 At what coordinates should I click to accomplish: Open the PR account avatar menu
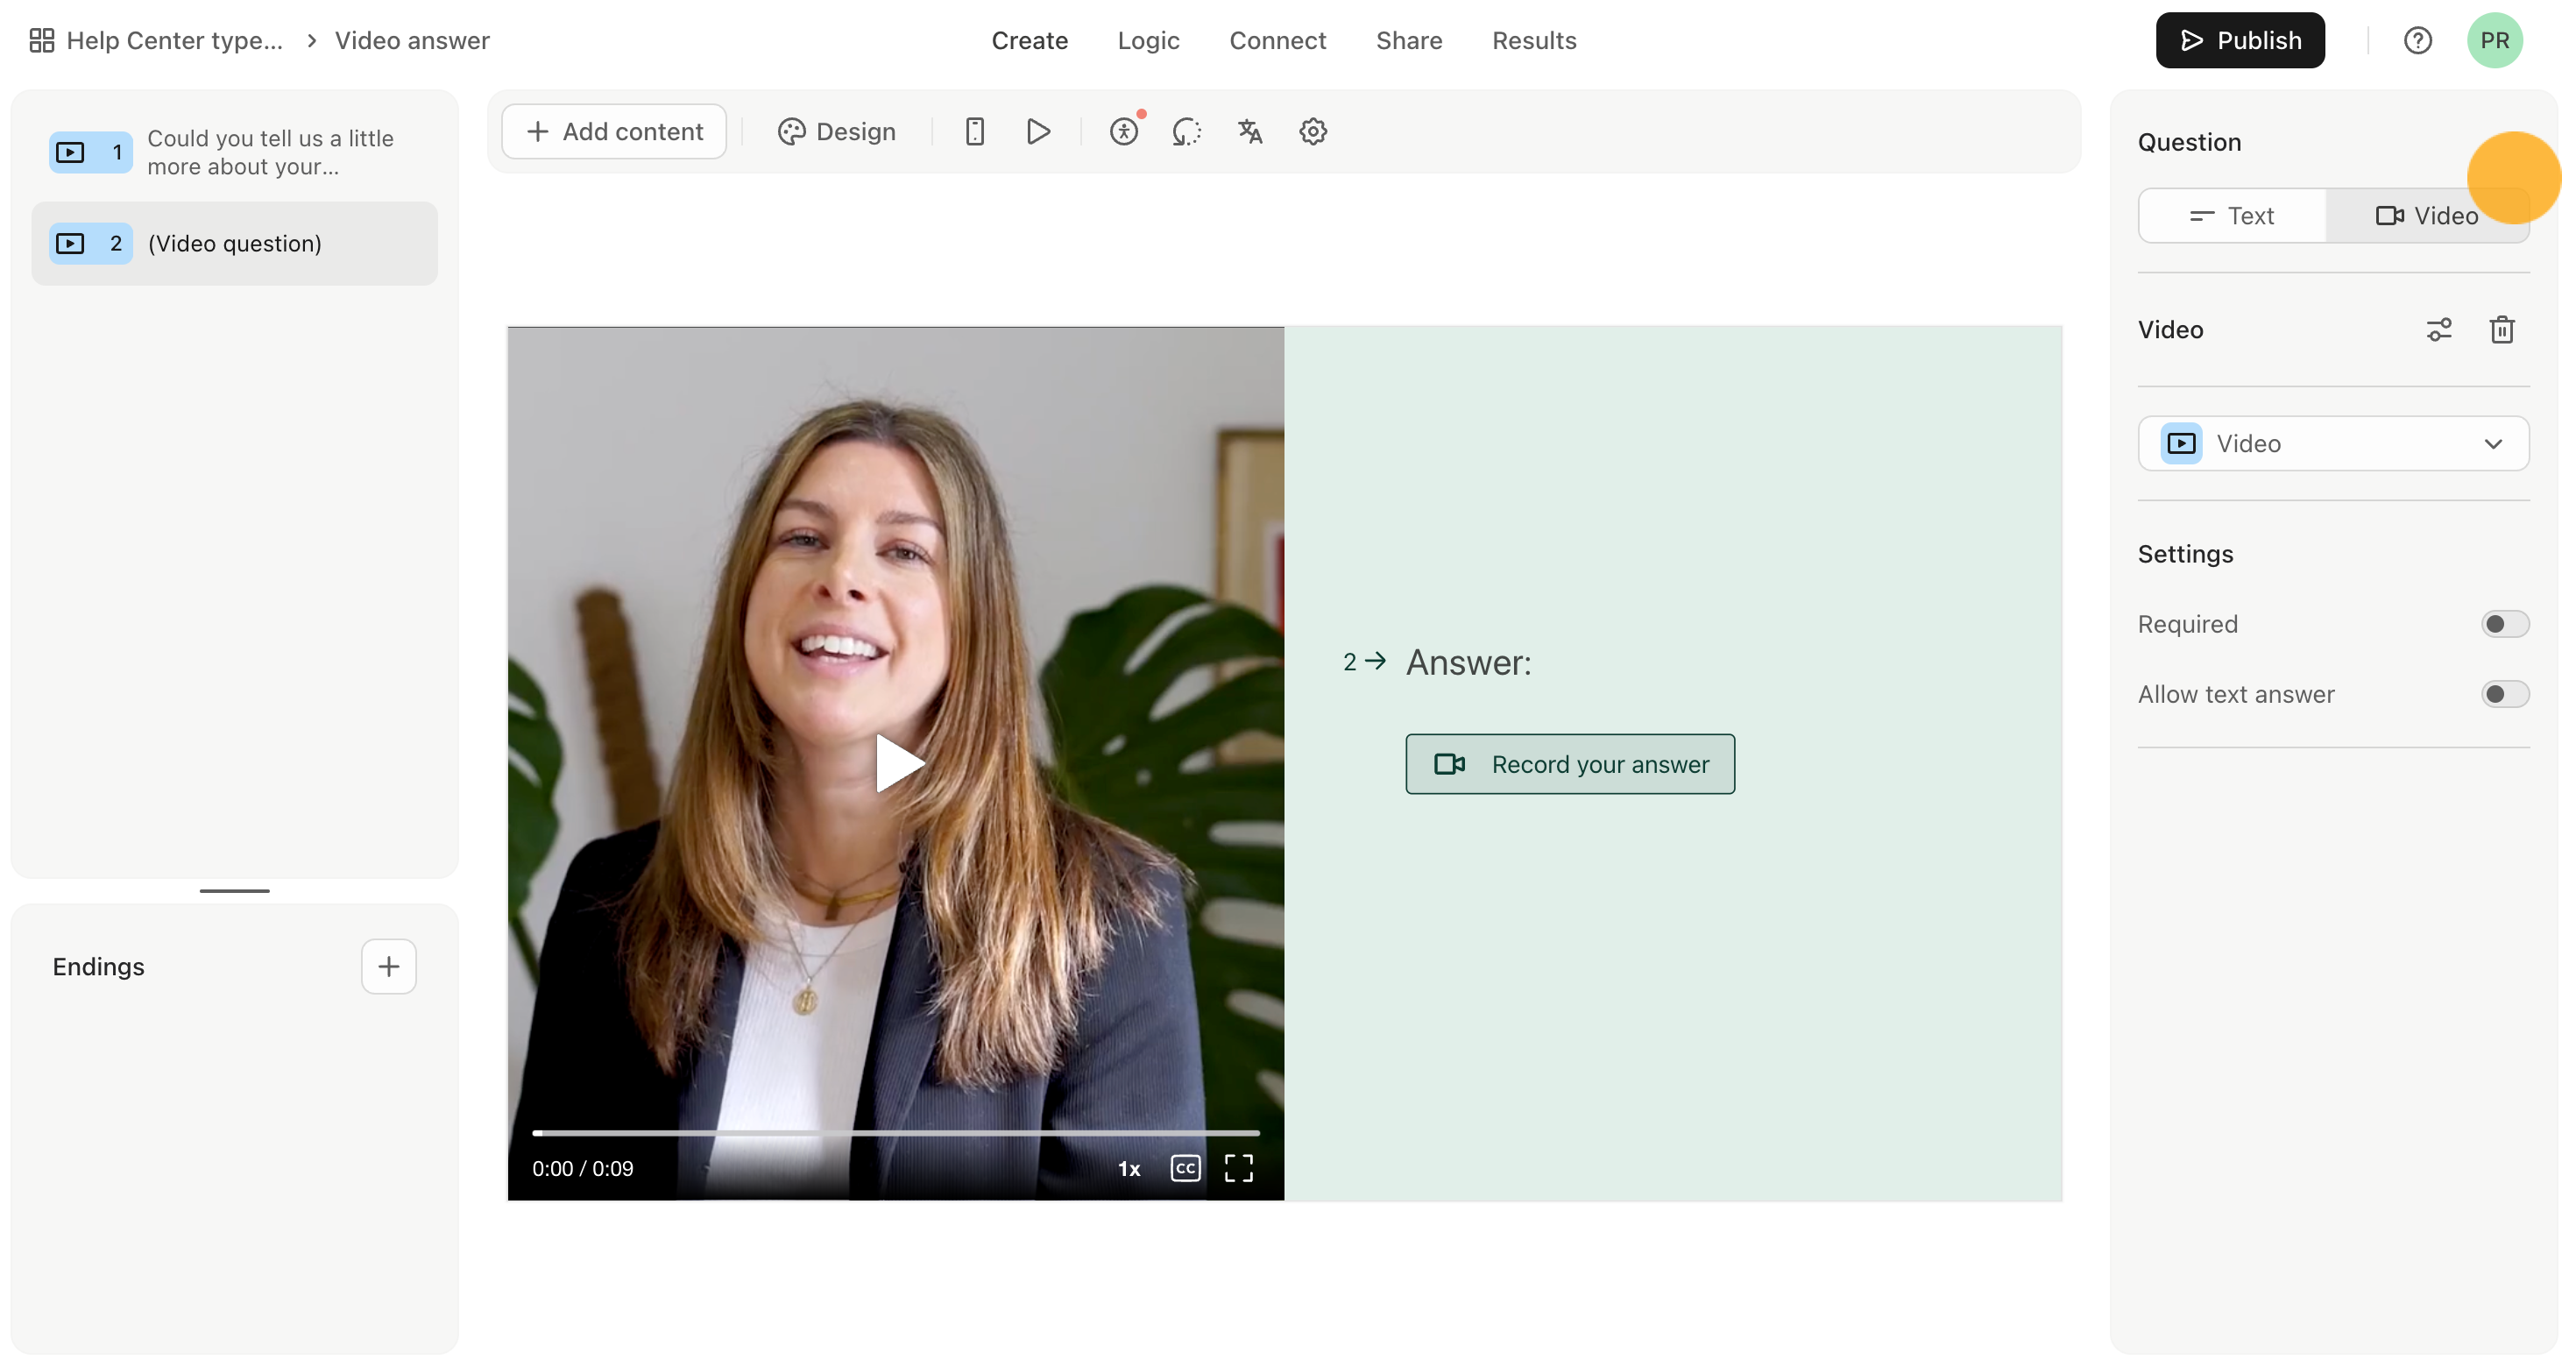pyautogui.click(x=2494, y=40)
